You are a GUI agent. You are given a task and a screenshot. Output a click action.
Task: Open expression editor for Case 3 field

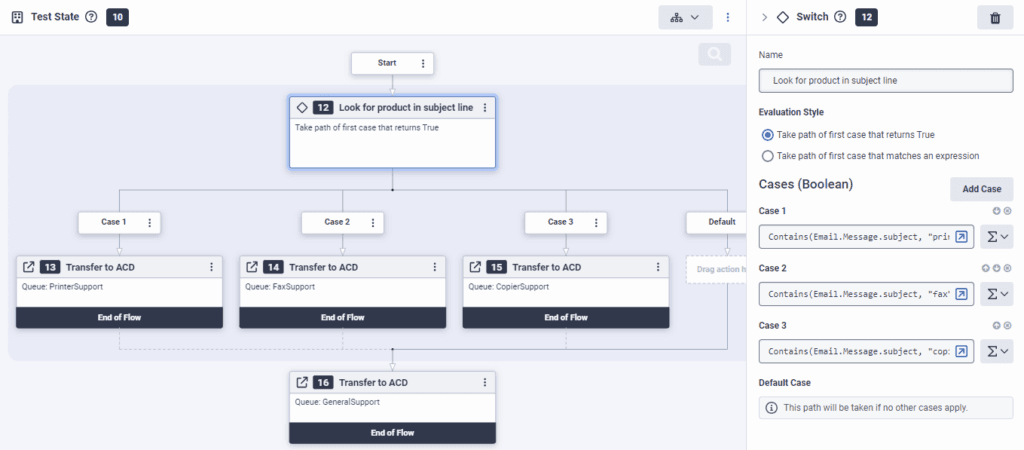click(x=961, y=351)
